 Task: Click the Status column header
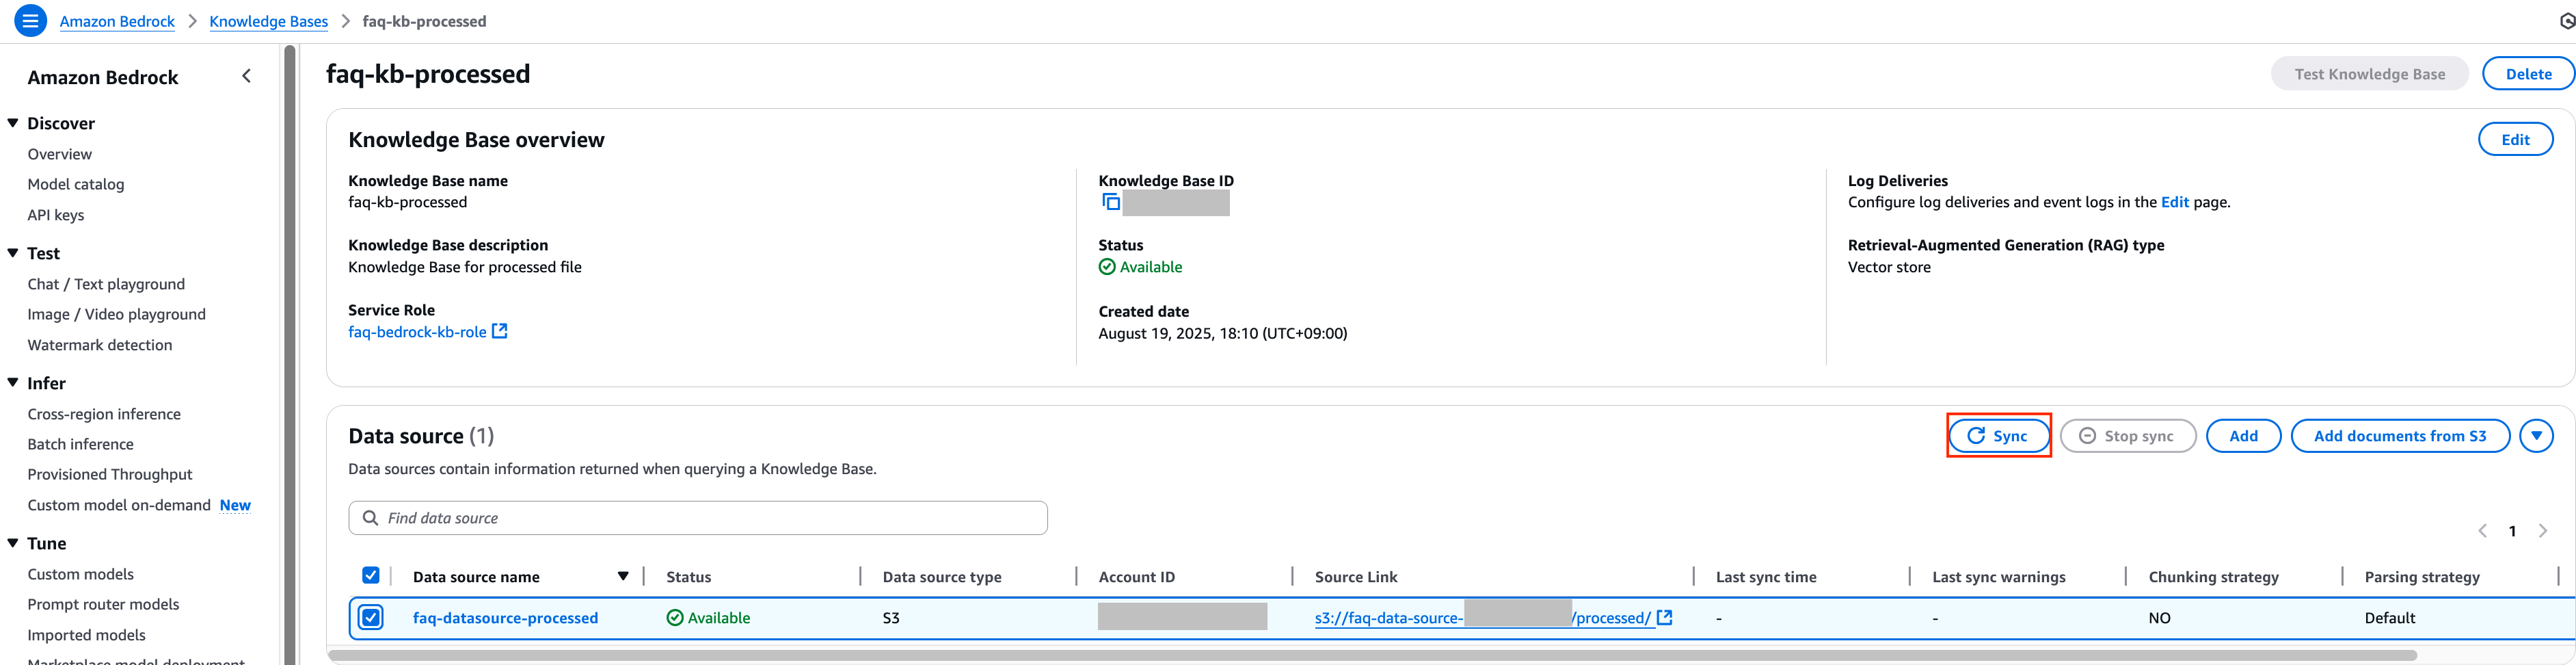(x=689, y=577)
